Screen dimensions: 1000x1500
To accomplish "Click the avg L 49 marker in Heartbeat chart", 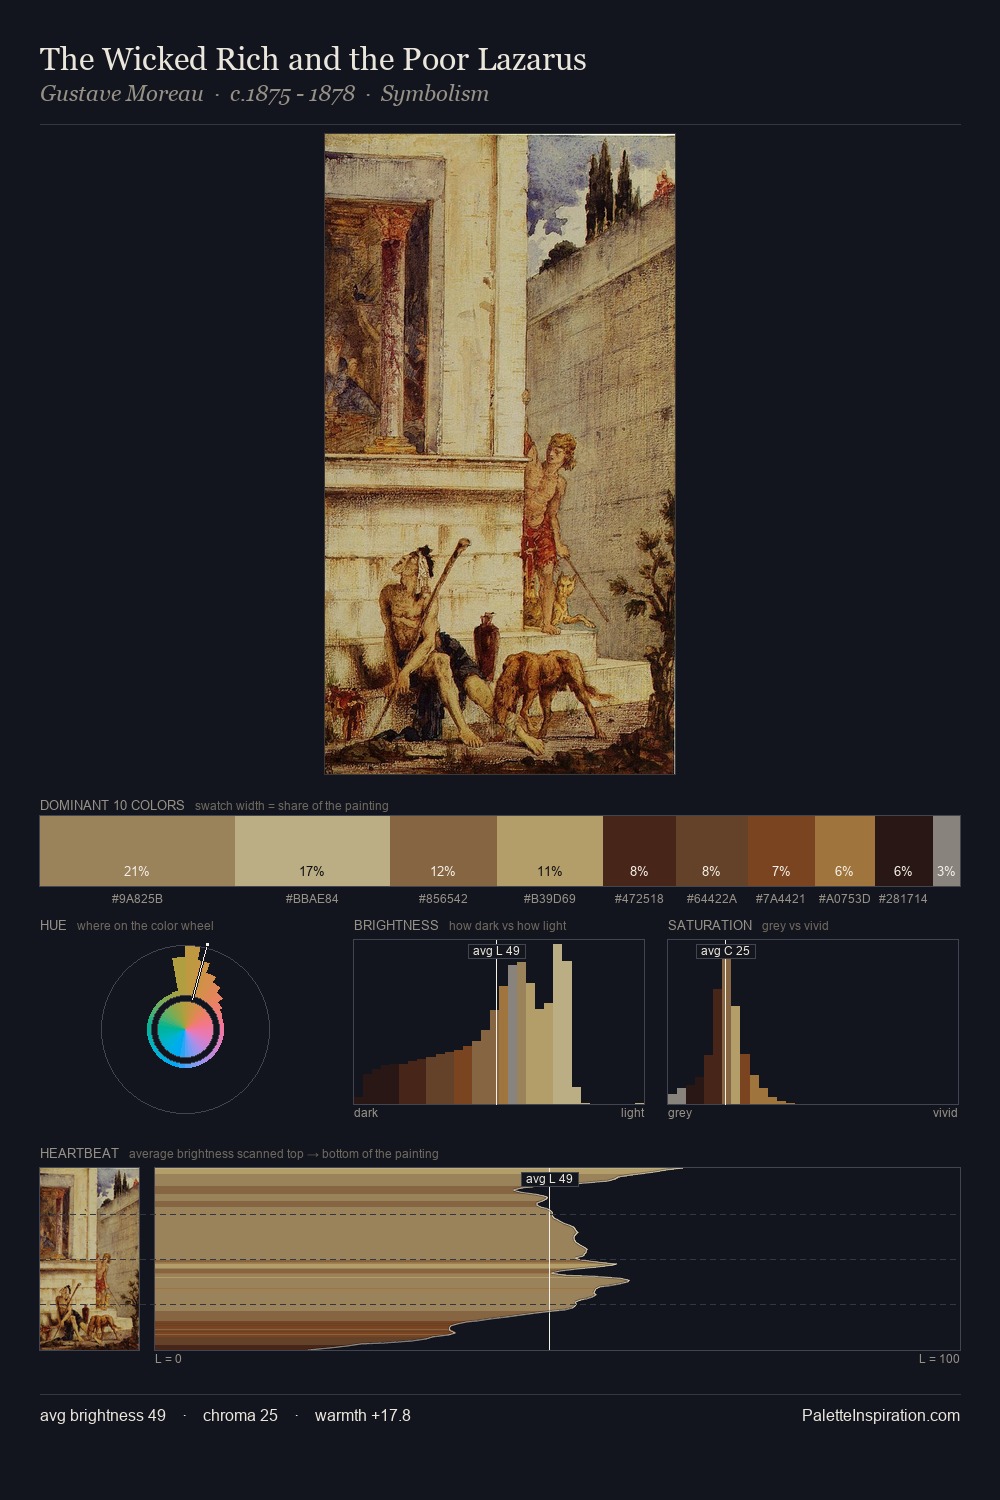I will pyautogui.click(x=550, y=1179).
